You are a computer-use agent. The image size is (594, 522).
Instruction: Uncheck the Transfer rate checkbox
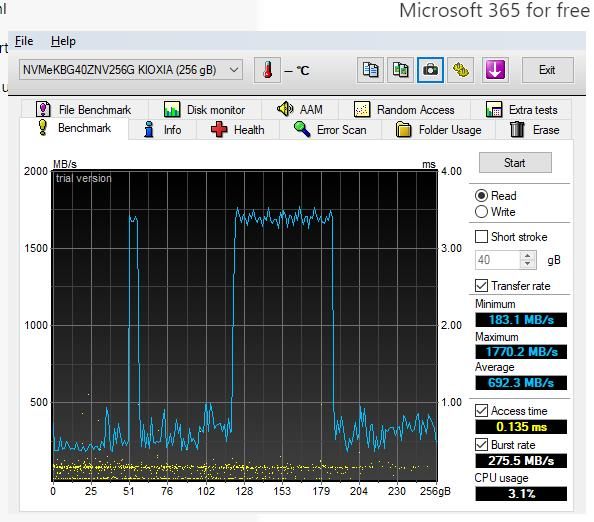[481, 286]
